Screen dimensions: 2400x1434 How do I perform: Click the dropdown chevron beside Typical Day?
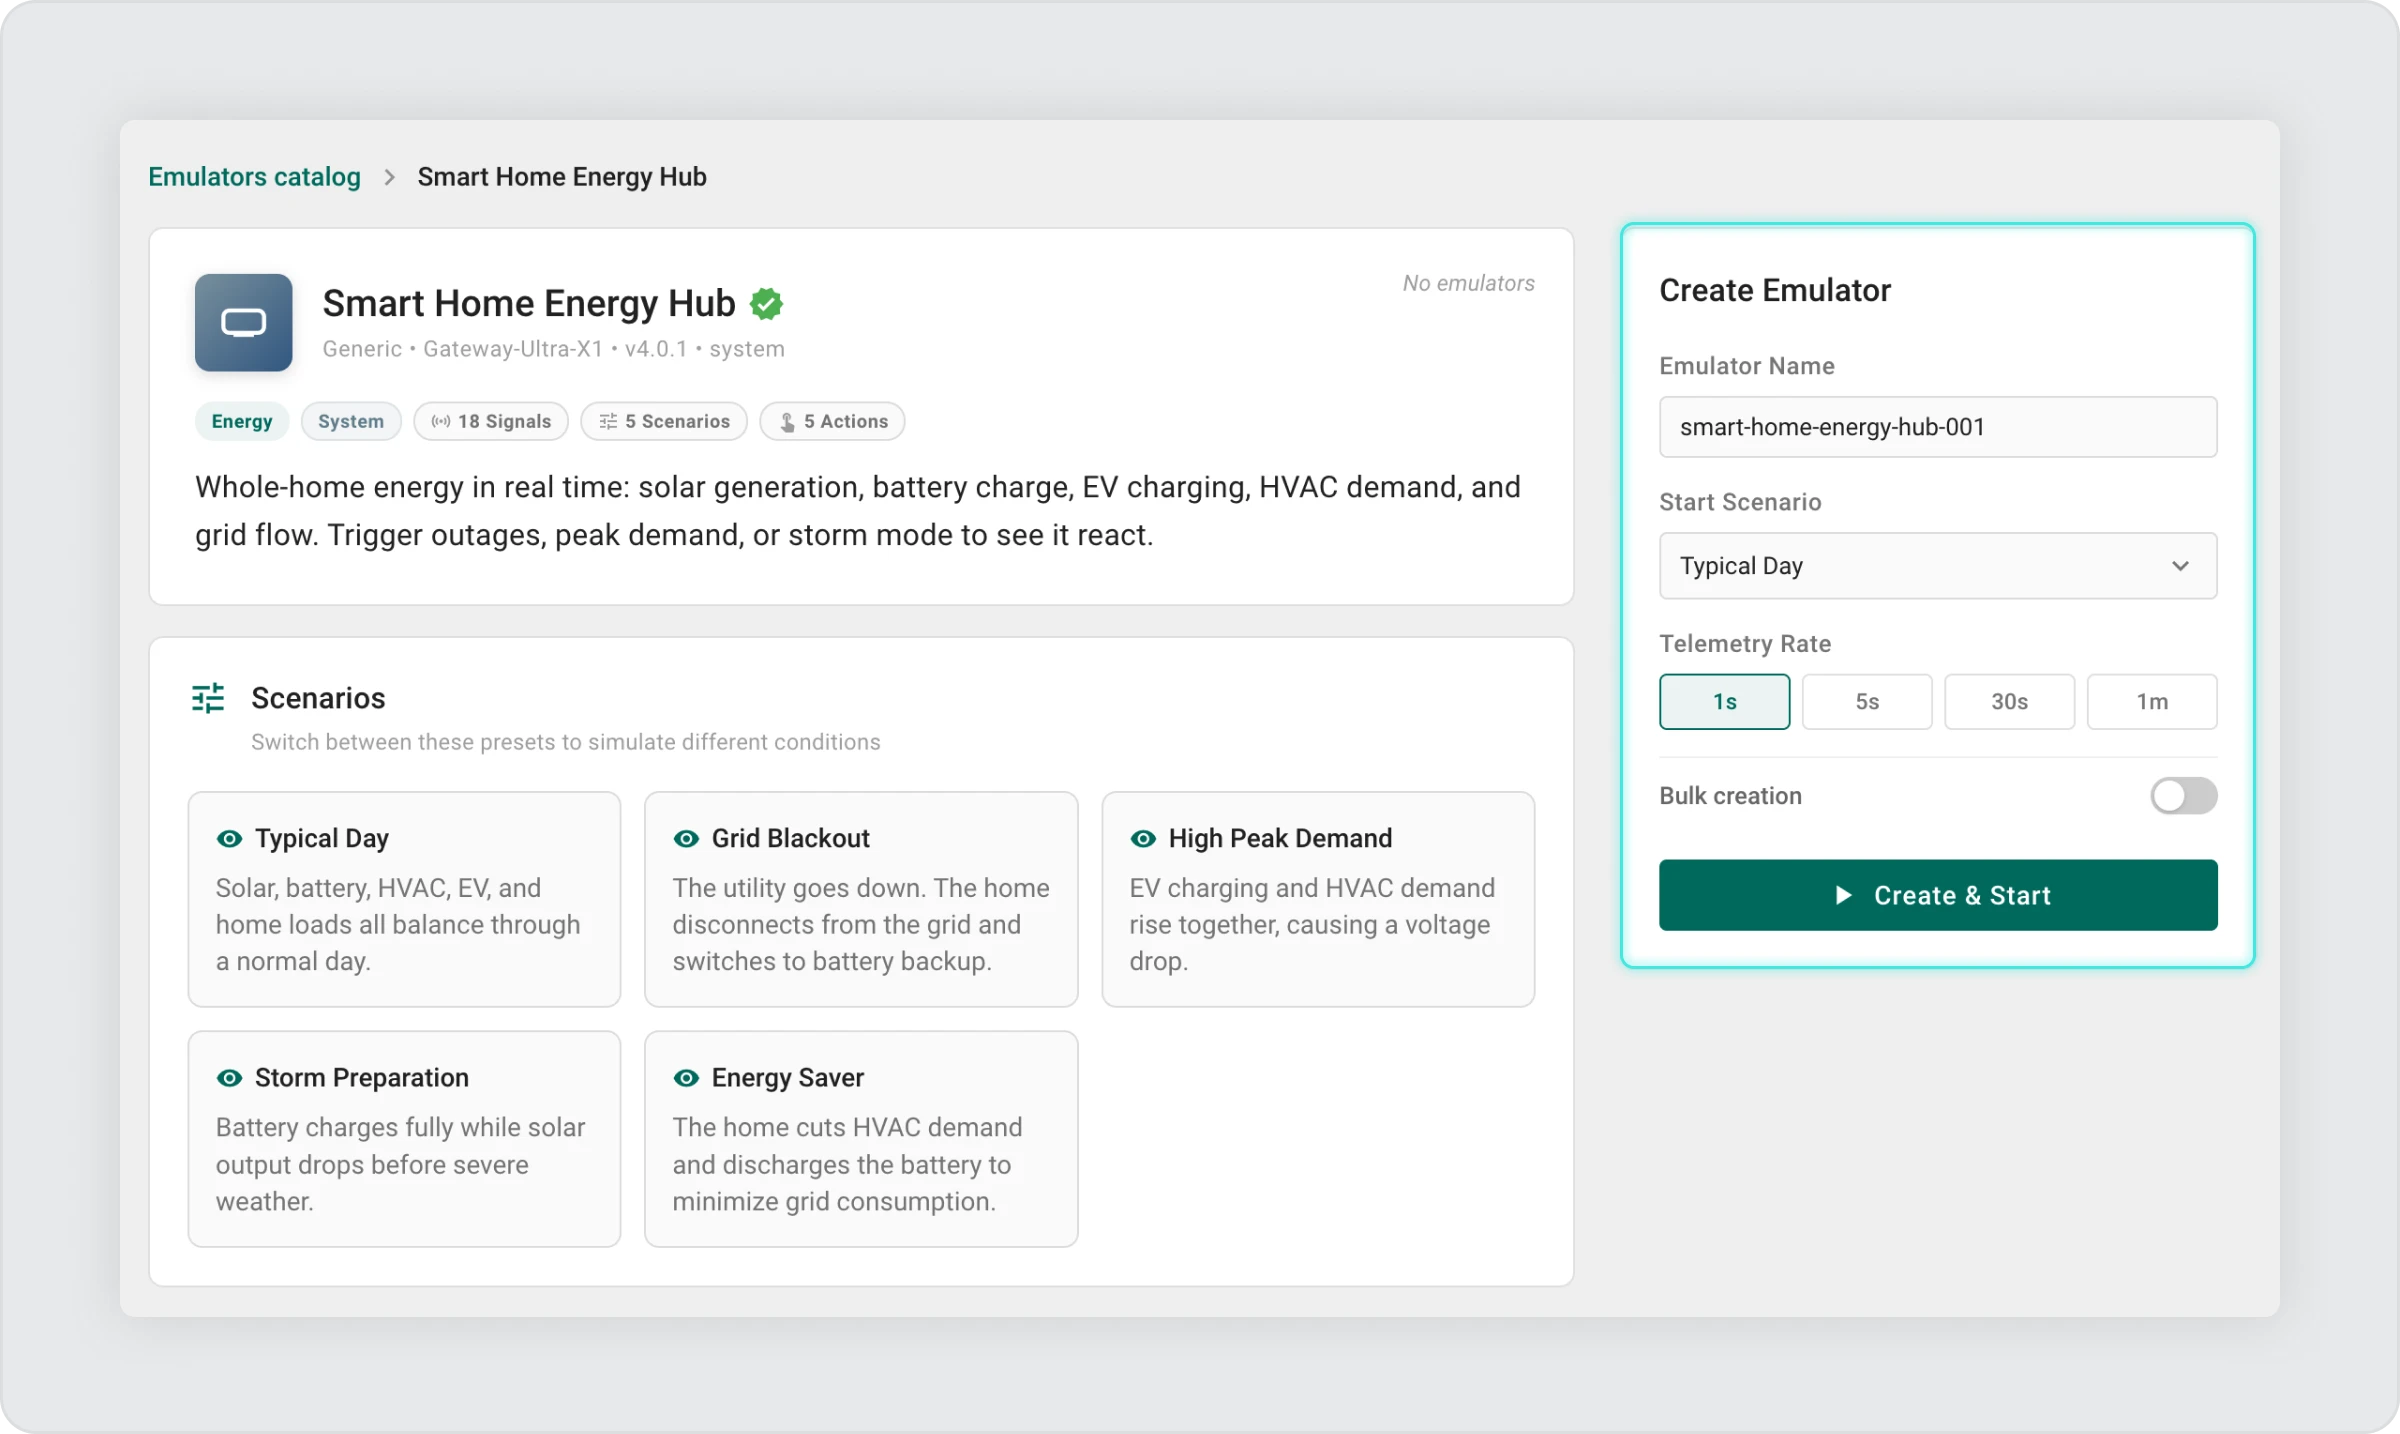(x=2180, y=566)
